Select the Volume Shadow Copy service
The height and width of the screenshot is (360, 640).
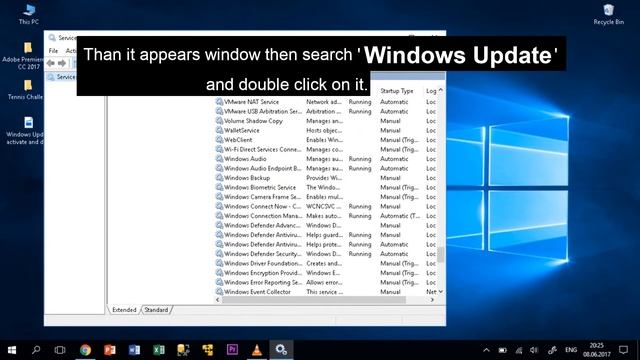[x=326, y=121]
